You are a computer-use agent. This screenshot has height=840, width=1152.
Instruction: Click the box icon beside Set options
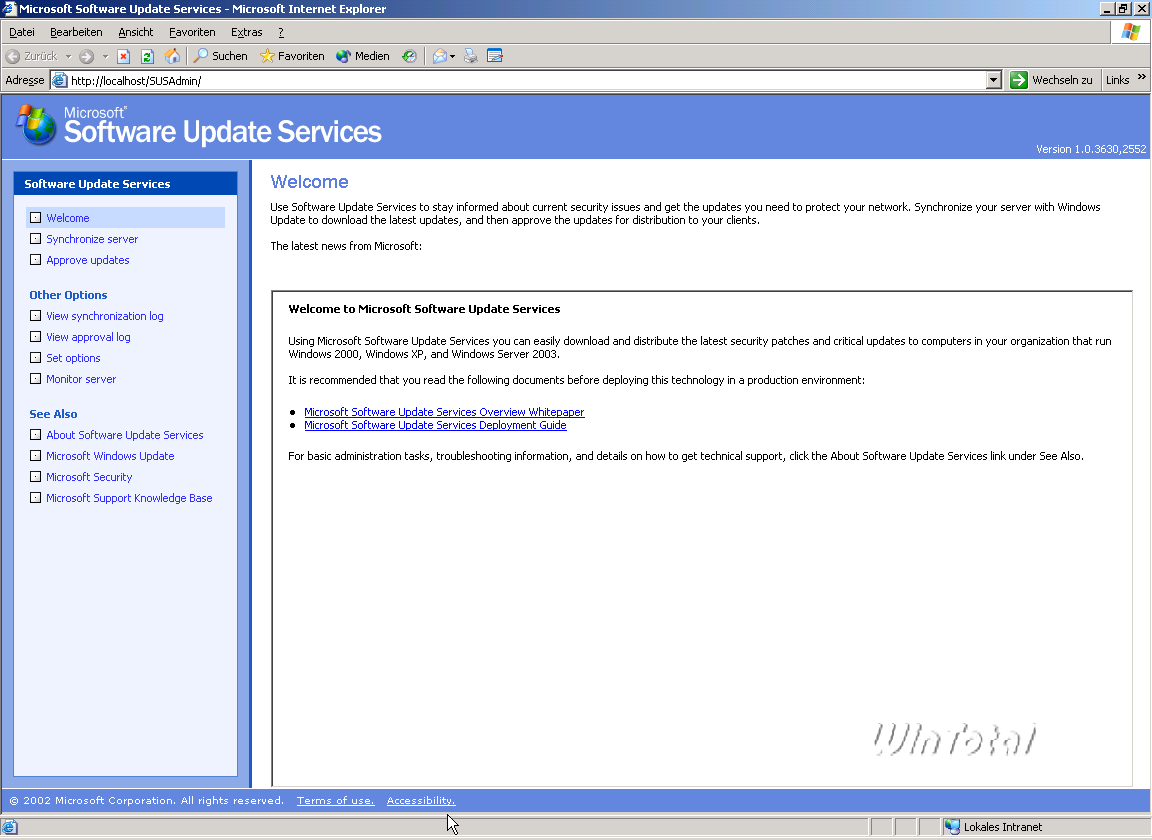click(35, 358)
